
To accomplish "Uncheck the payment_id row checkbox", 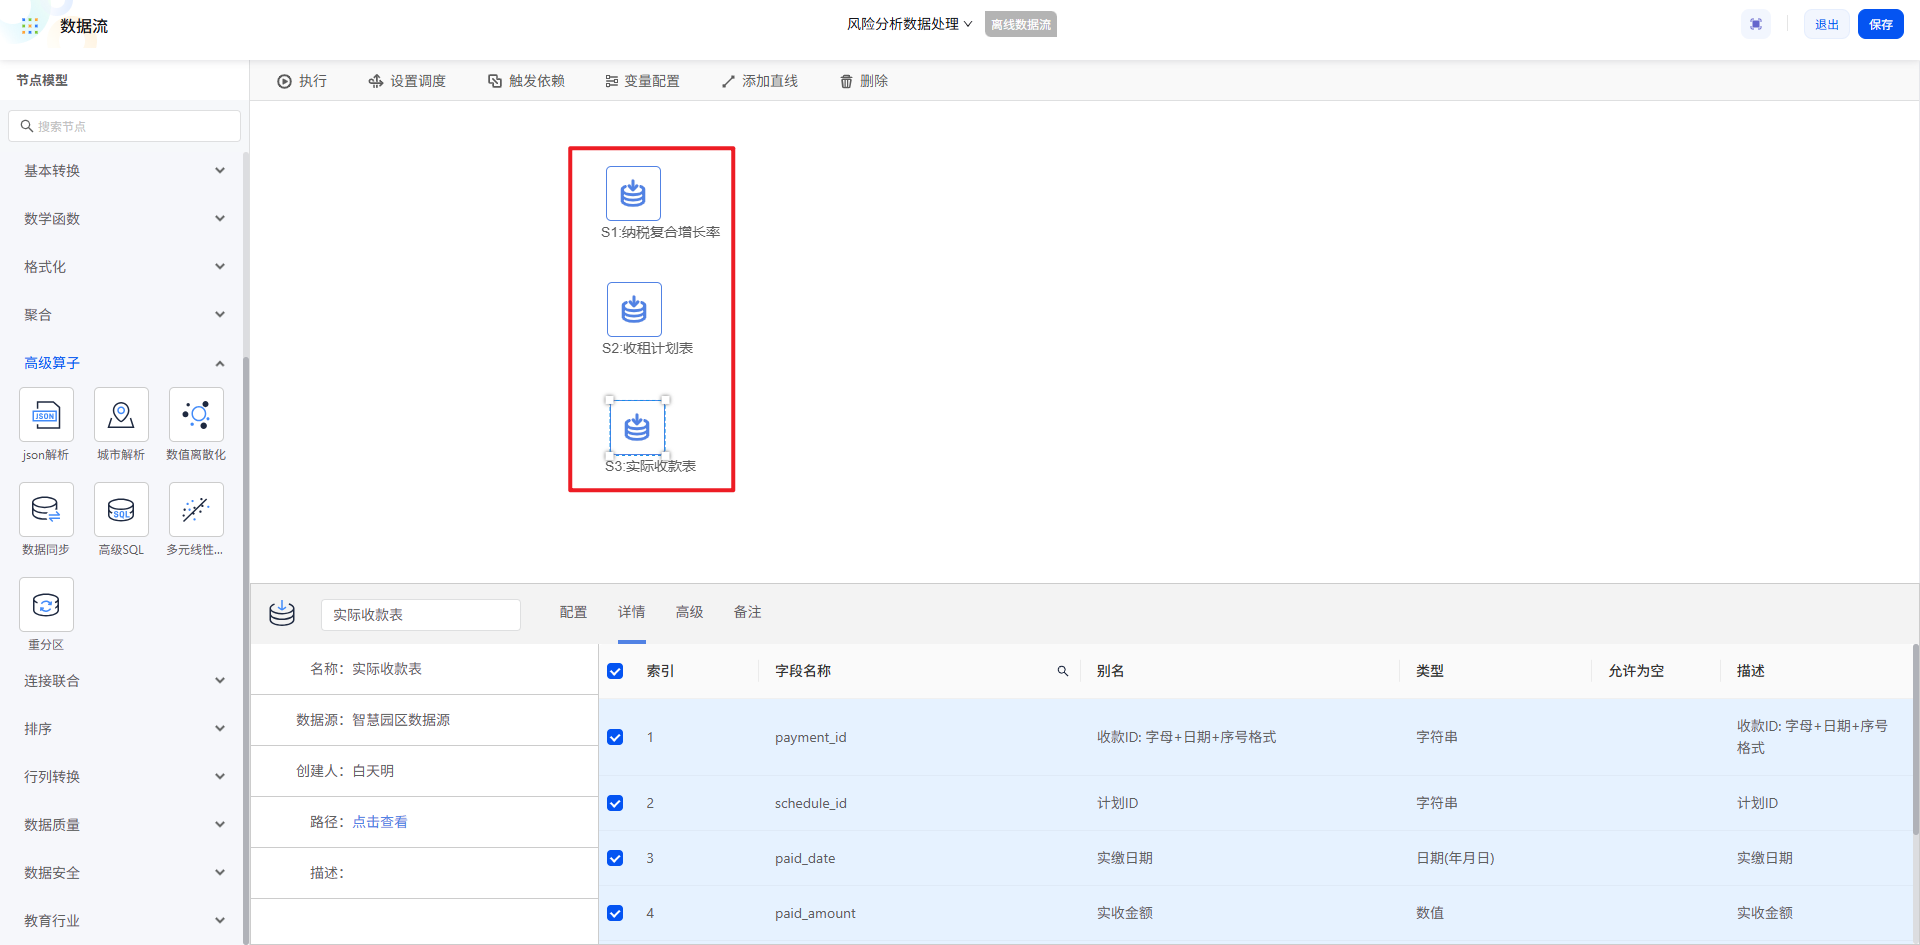I will [615, 737].
